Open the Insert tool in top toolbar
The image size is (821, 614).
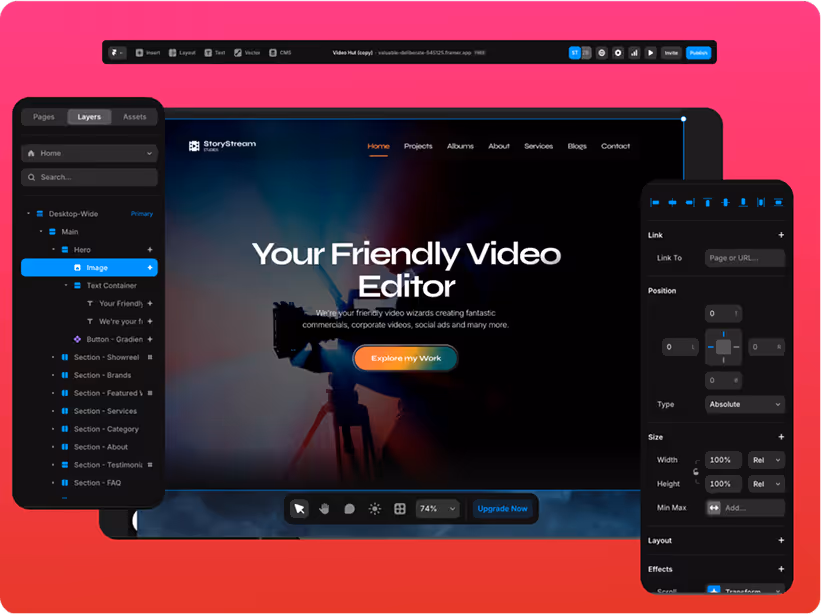[x=148, y=53]
